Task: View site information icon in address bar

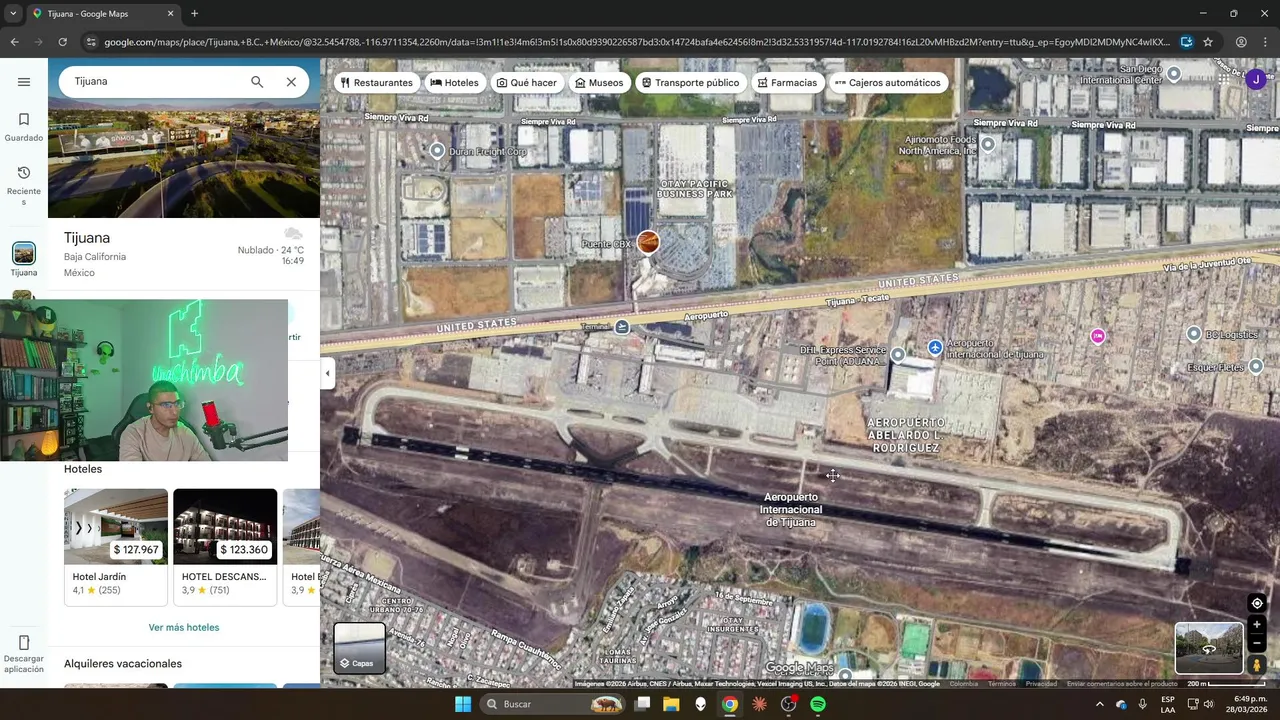Action: 91,42
